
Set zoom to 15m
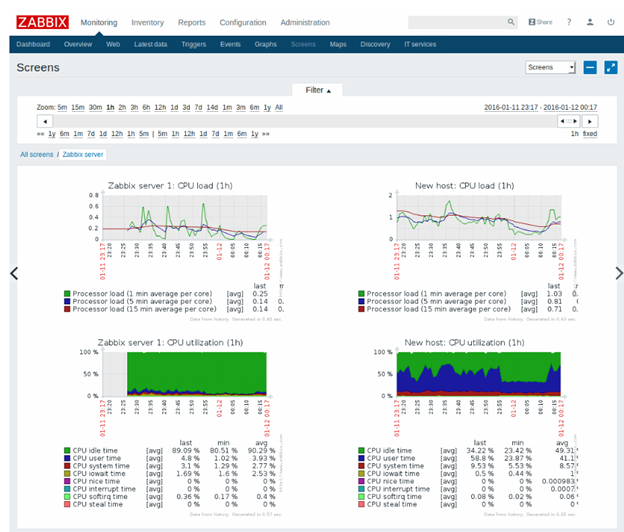point(78,107)
